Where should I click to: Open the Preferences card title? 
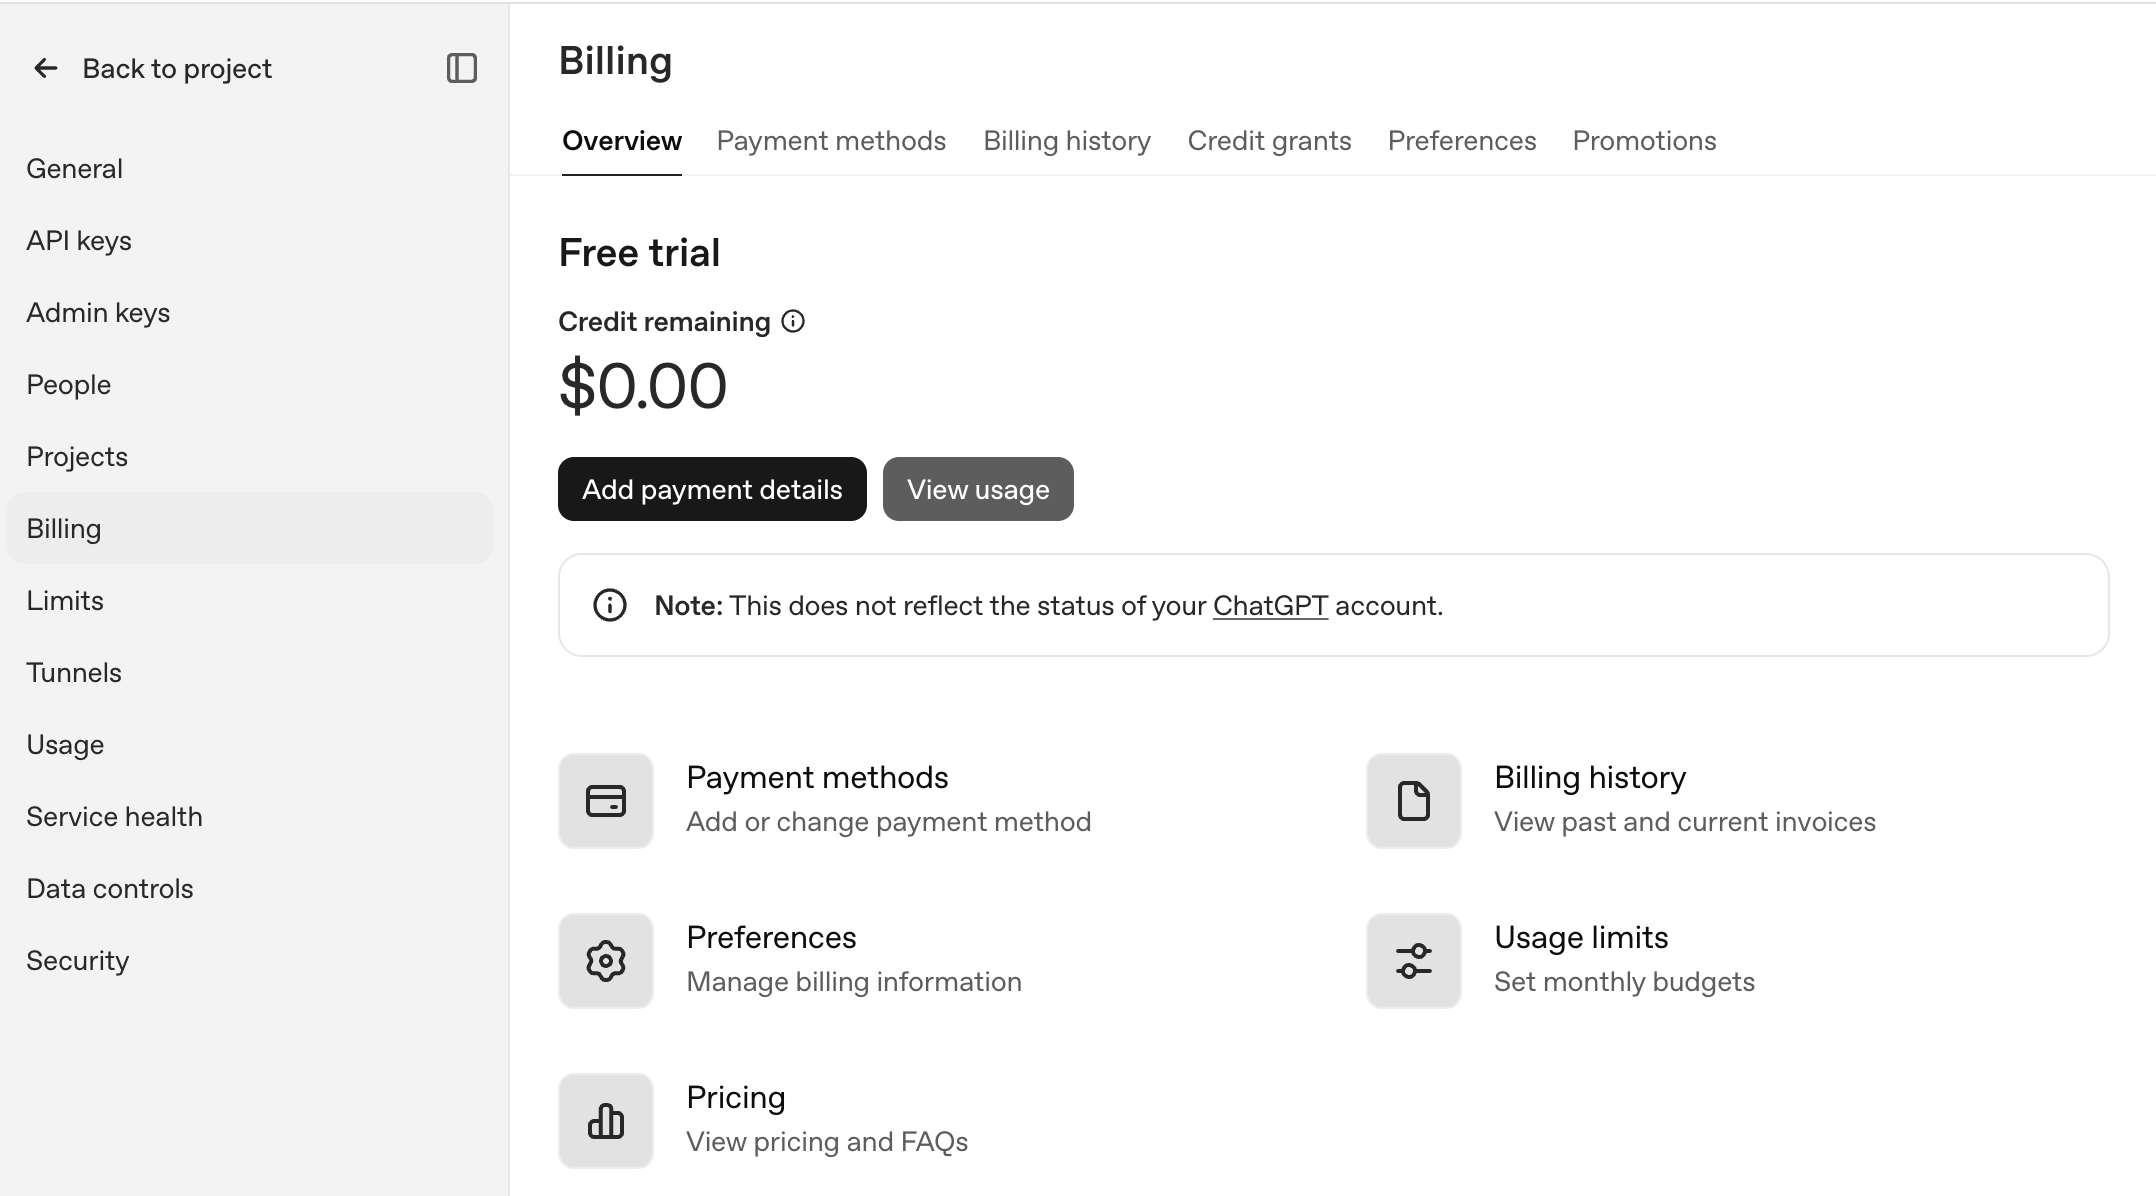click(771, 937)
